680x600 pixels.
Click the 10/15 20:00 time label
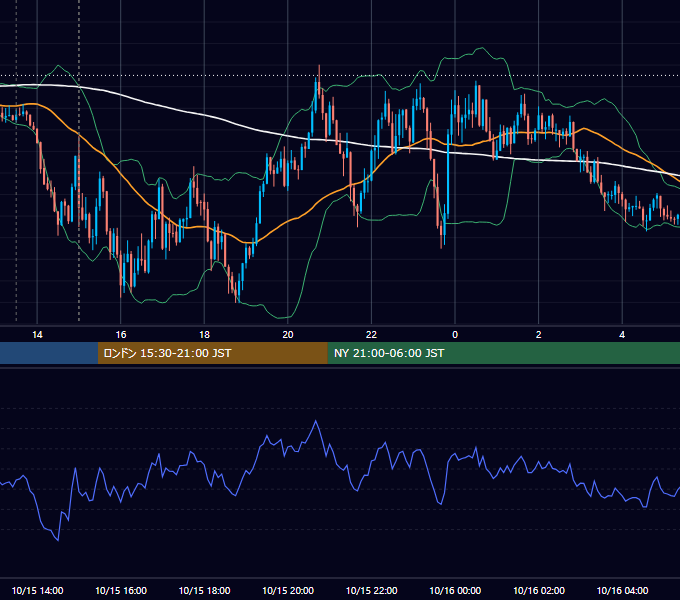pos(288,590)
